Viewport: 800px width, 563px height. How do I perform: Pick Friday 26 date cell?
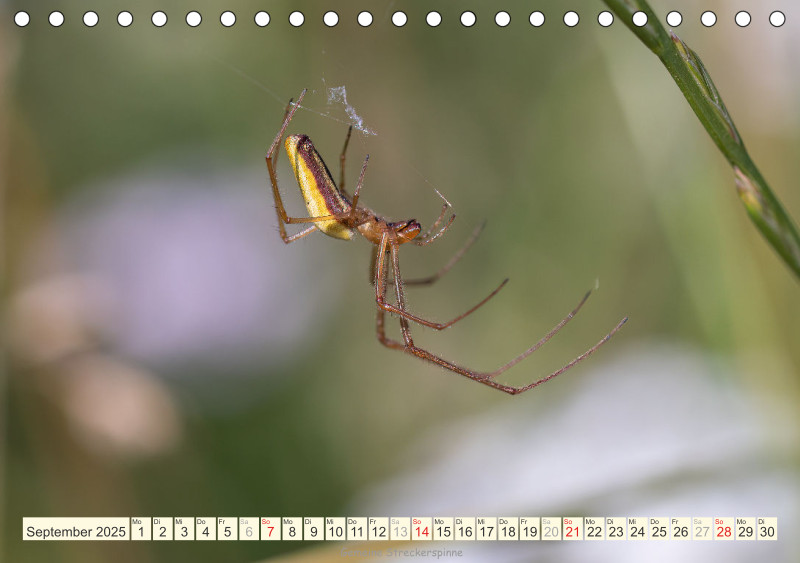coord(681,529)
